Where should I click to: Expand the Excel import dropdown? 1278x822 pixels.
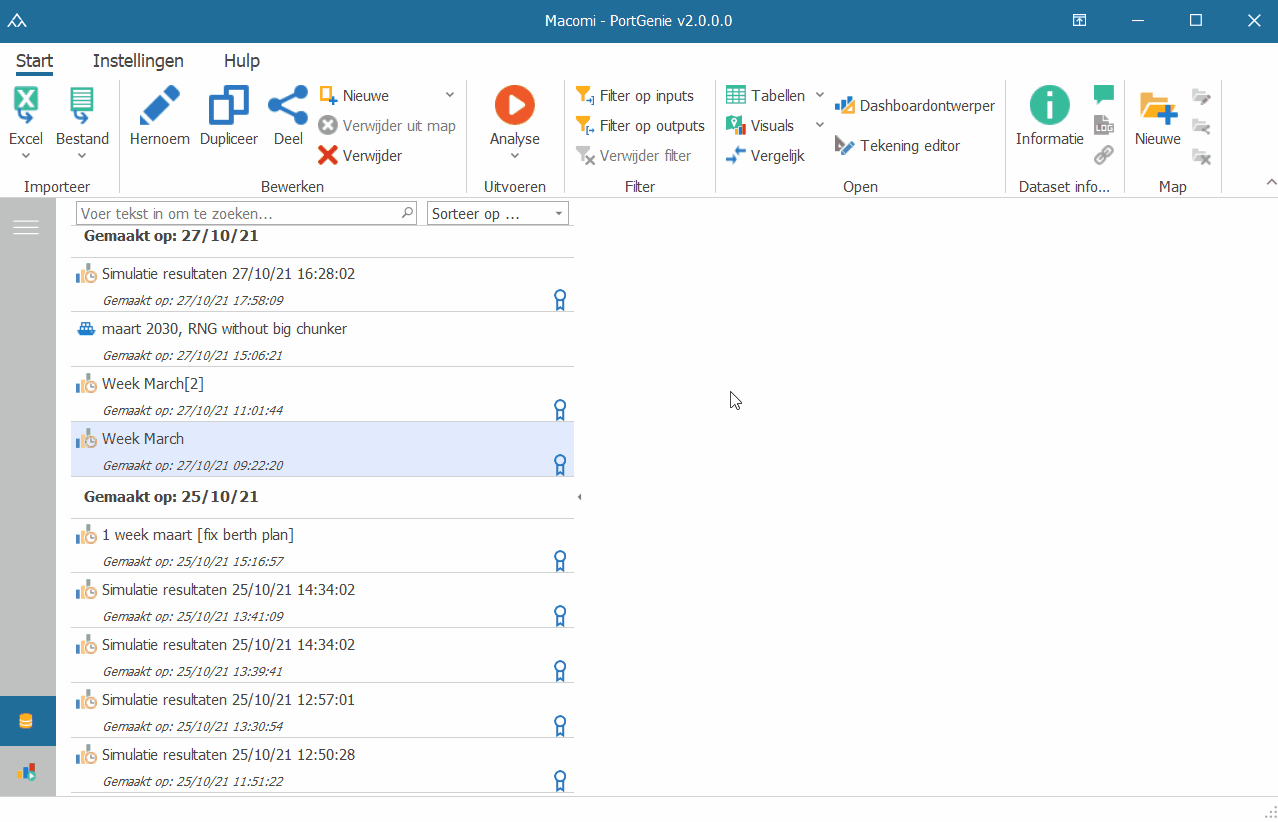coord(26,155)
